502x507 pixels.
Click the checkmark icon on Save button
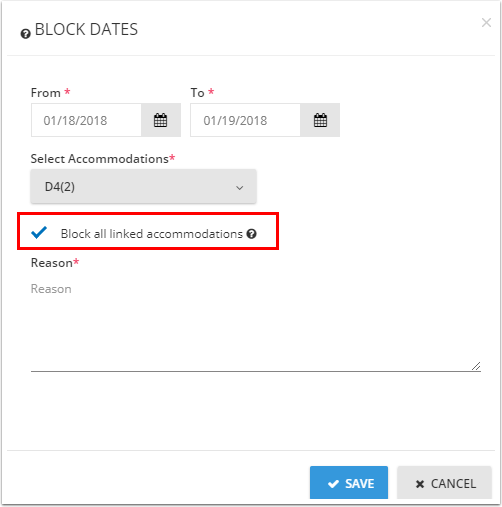(333, 484)
